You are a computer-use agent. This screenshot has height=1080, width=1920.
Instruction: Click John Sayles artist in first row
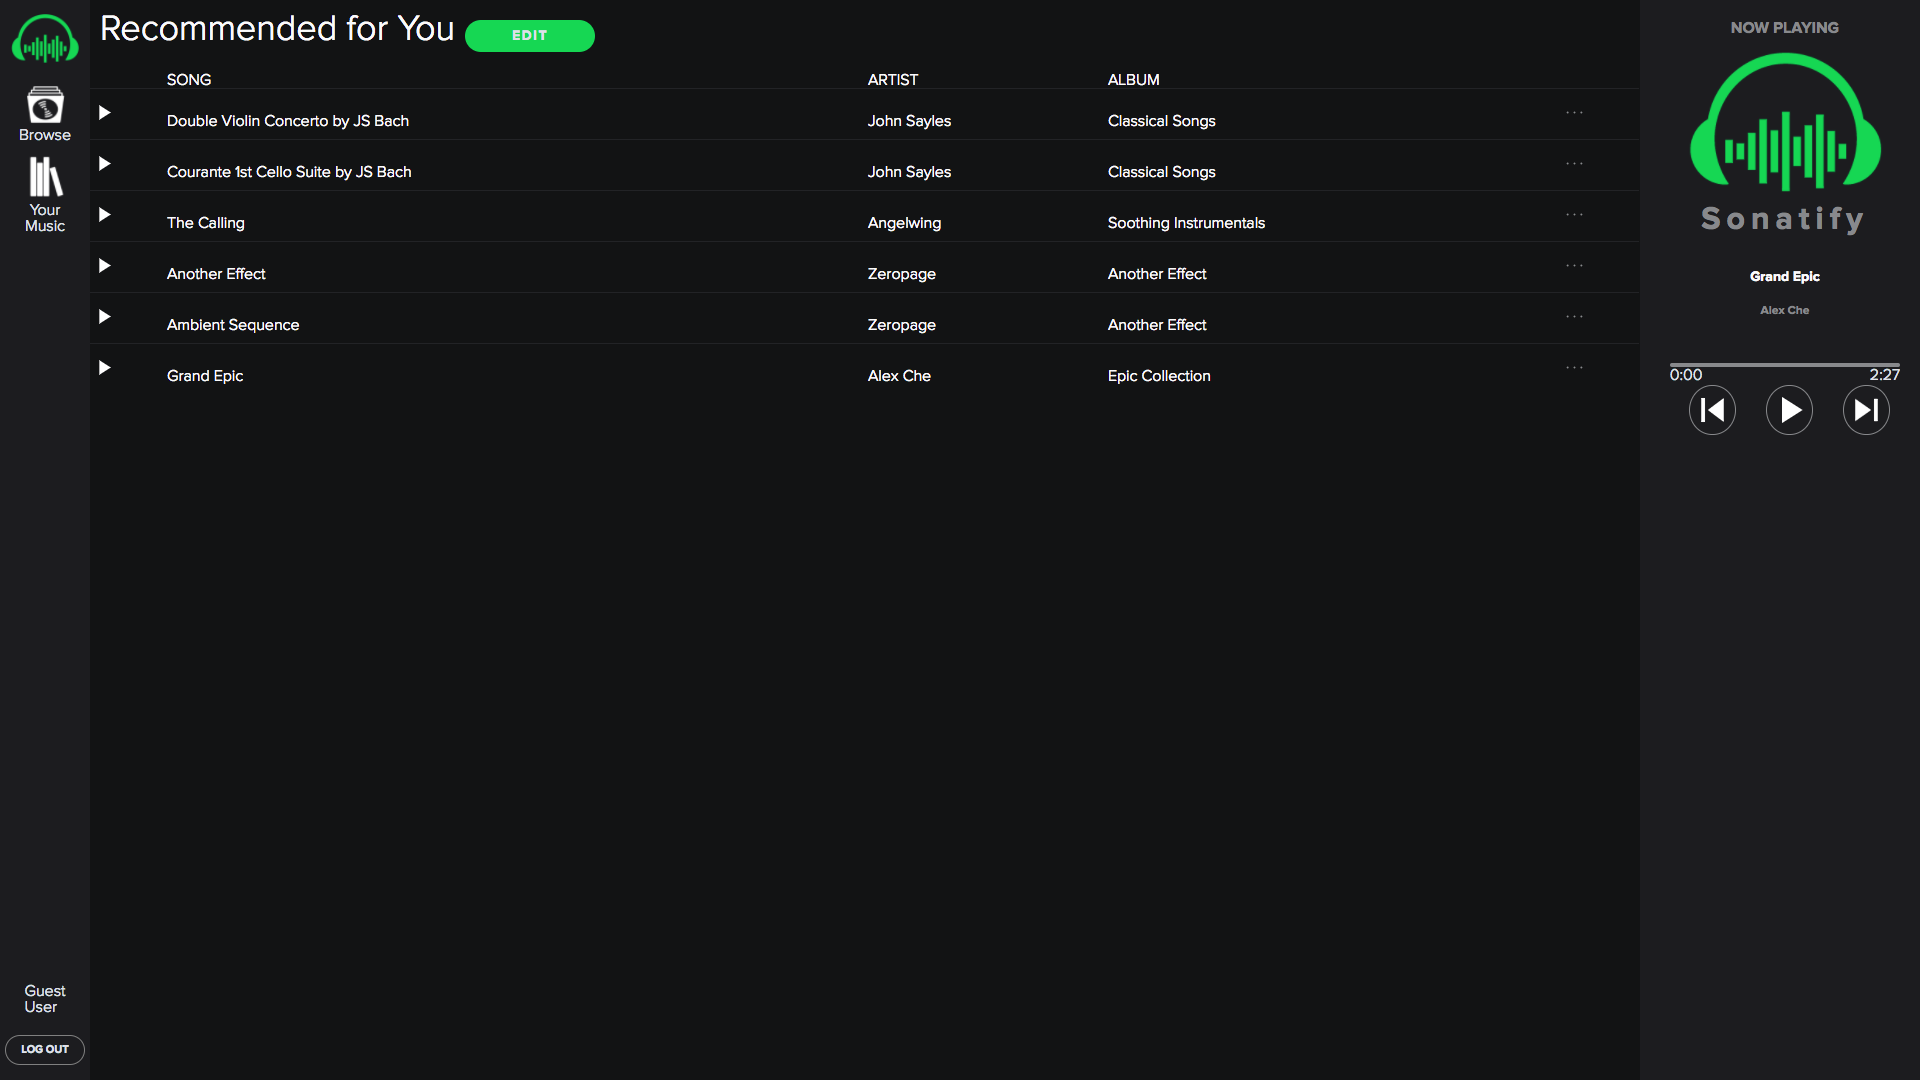pyautogui.click(x=909, y=121)
